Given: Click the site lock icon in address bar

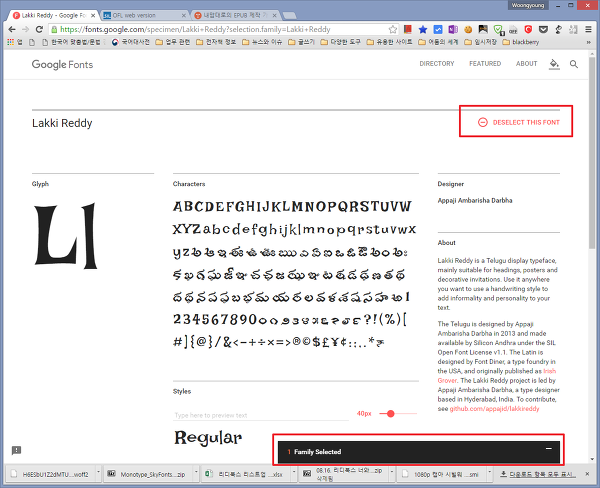Looking at the screenshot, I should 54,29.
